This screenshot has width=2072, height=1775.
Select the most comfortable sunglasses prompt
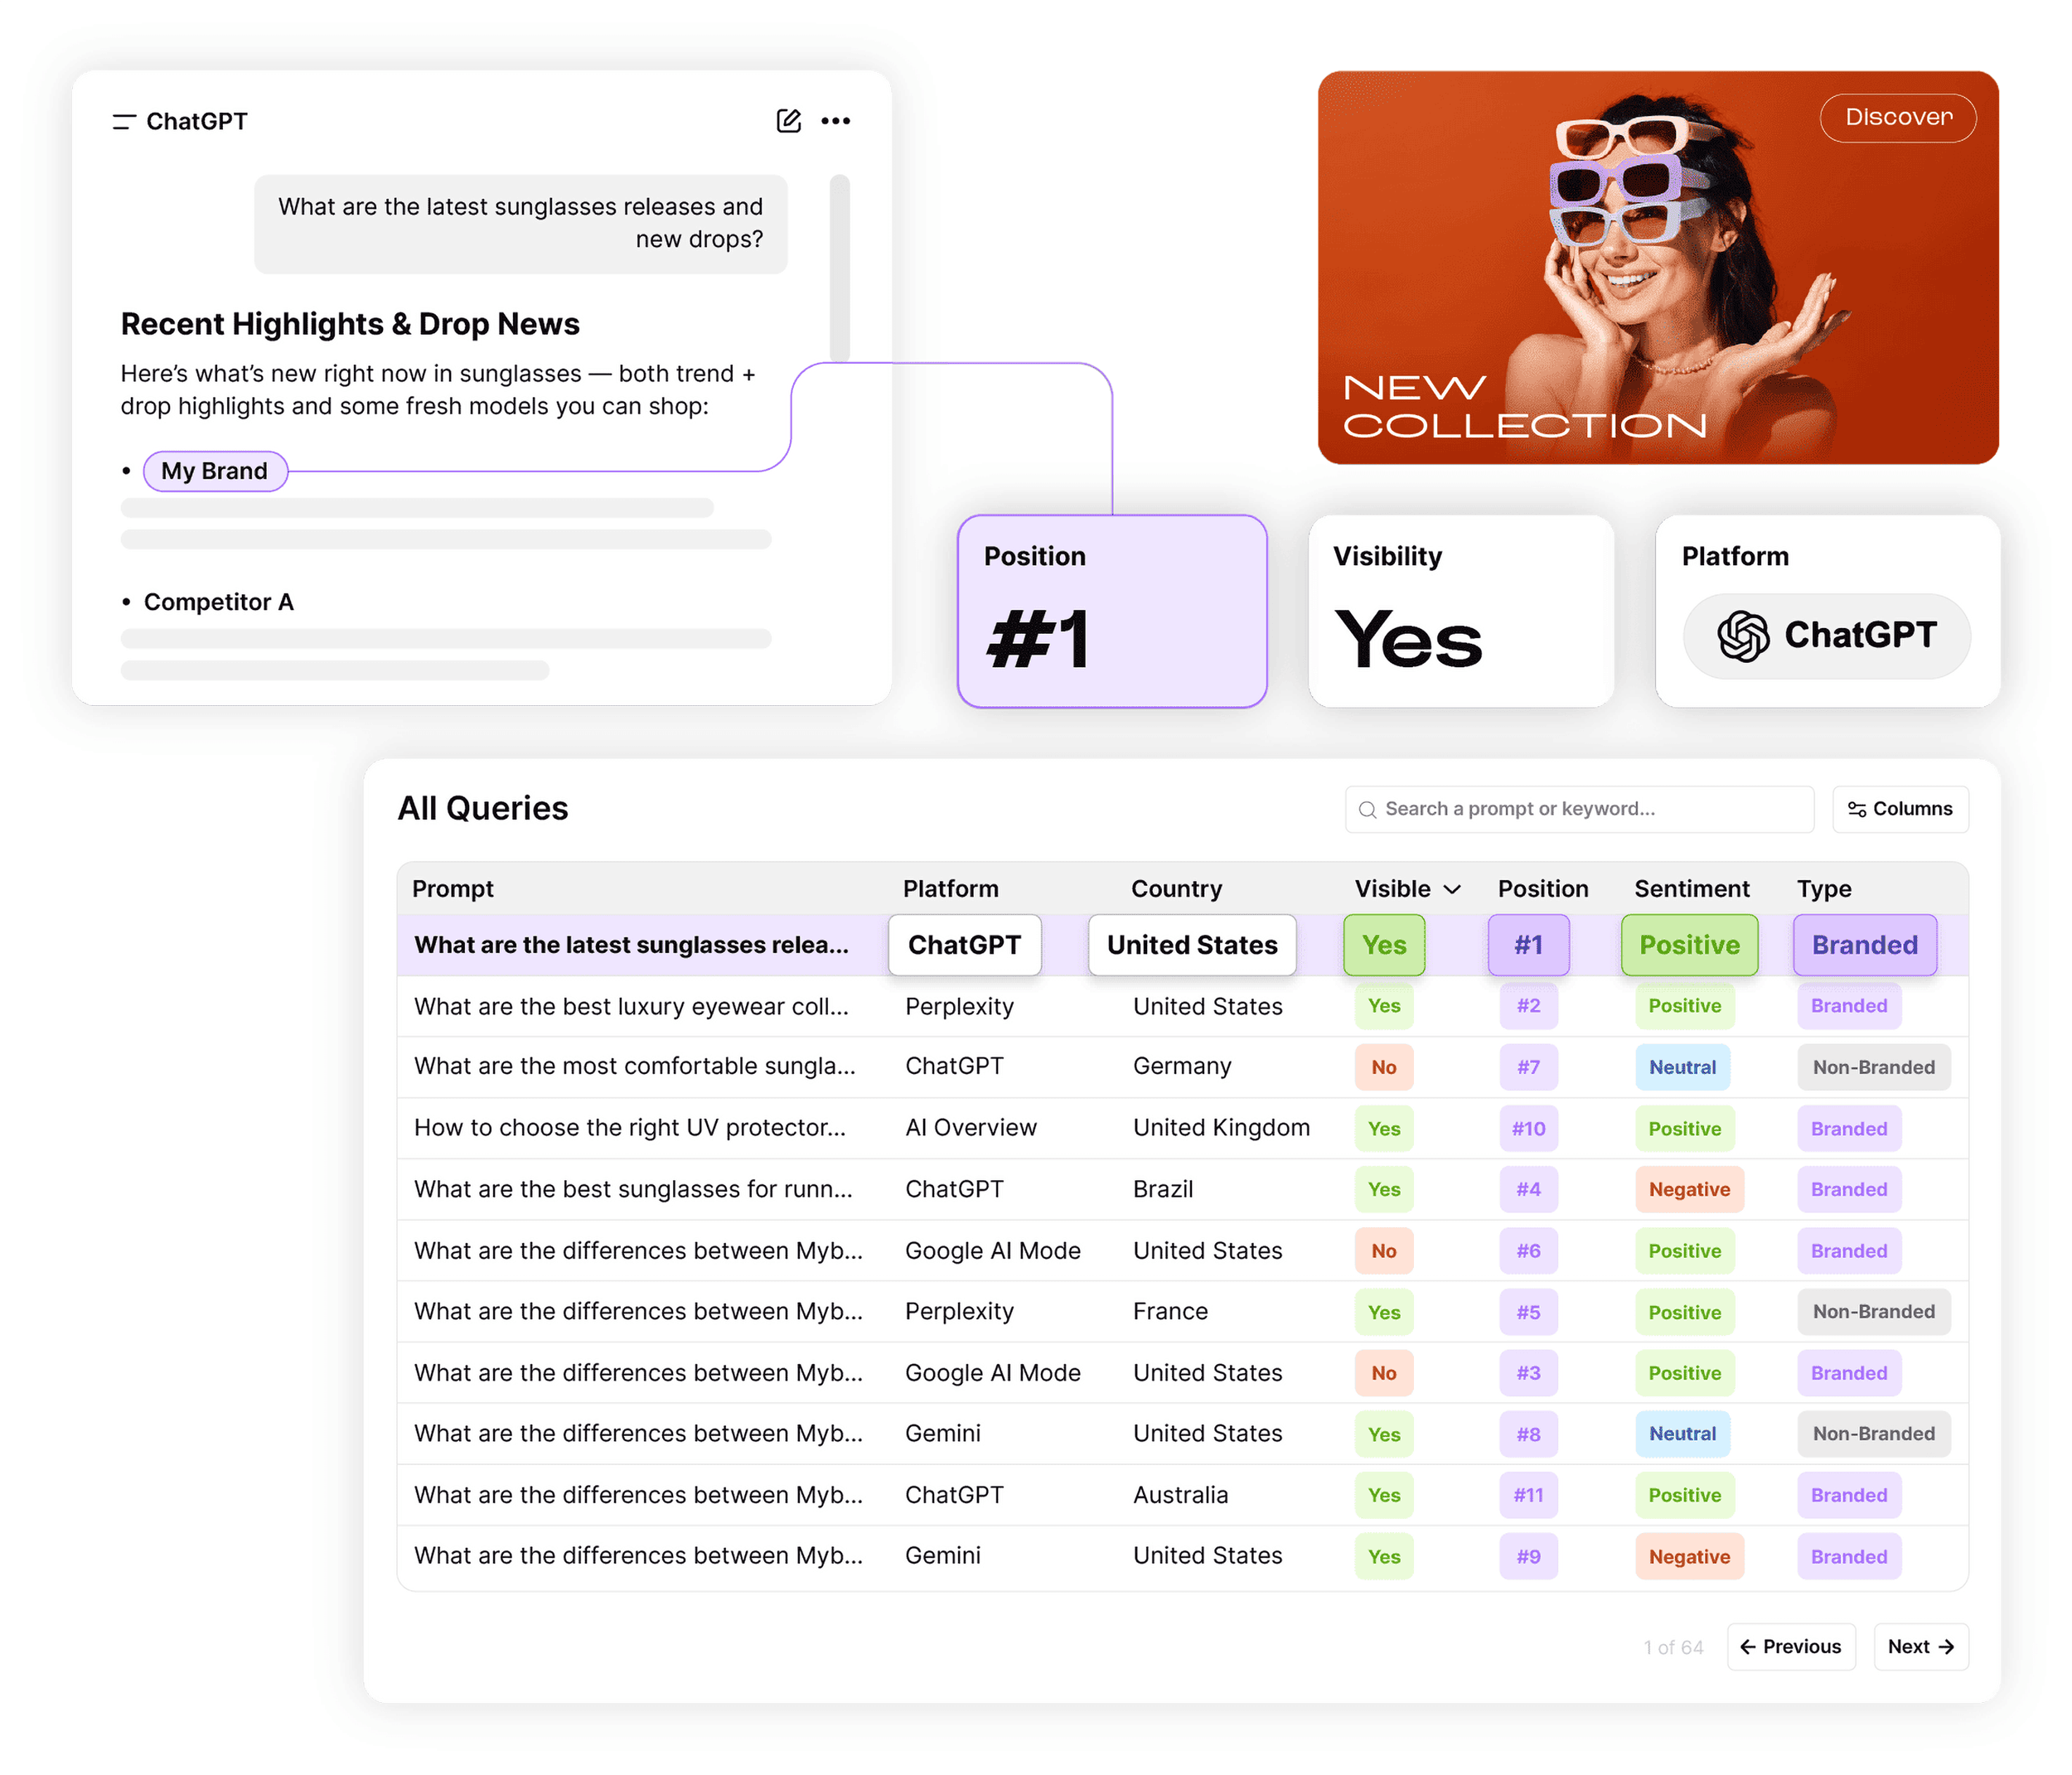pyautogui.click(x=634, y=1067)
